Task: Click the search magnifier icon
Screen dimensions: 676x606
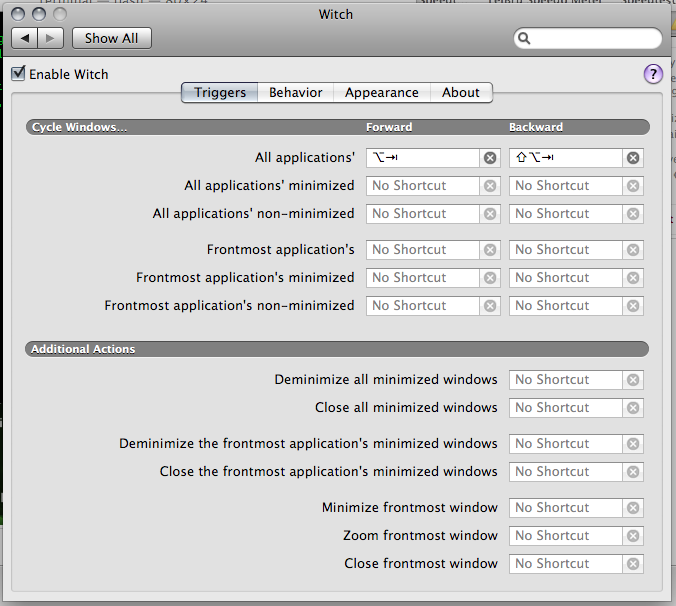Action: [x=524, y=39]
